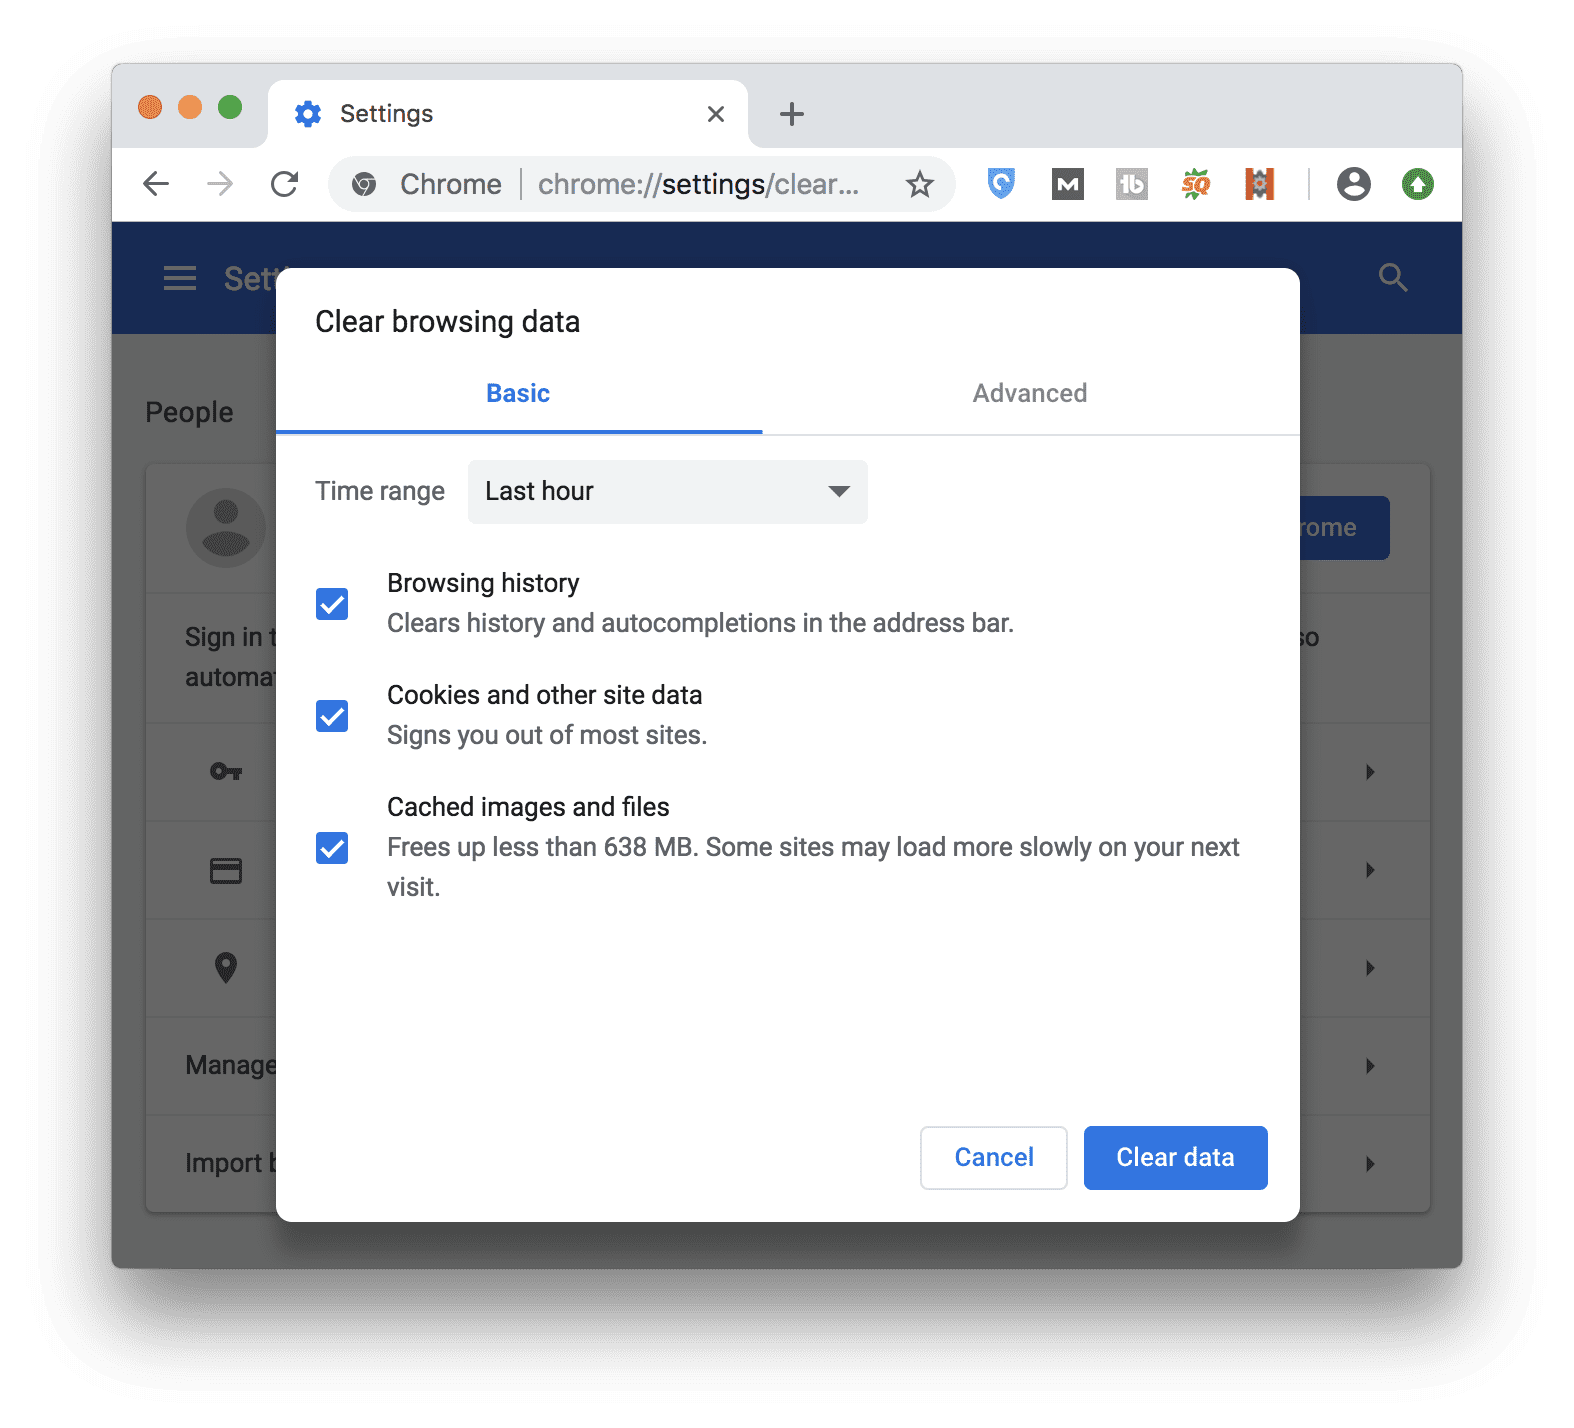Image resolution: width=1574 pixels, height=1428 pixels.
Task: Select the Basic tab
Action: [518, 394]
